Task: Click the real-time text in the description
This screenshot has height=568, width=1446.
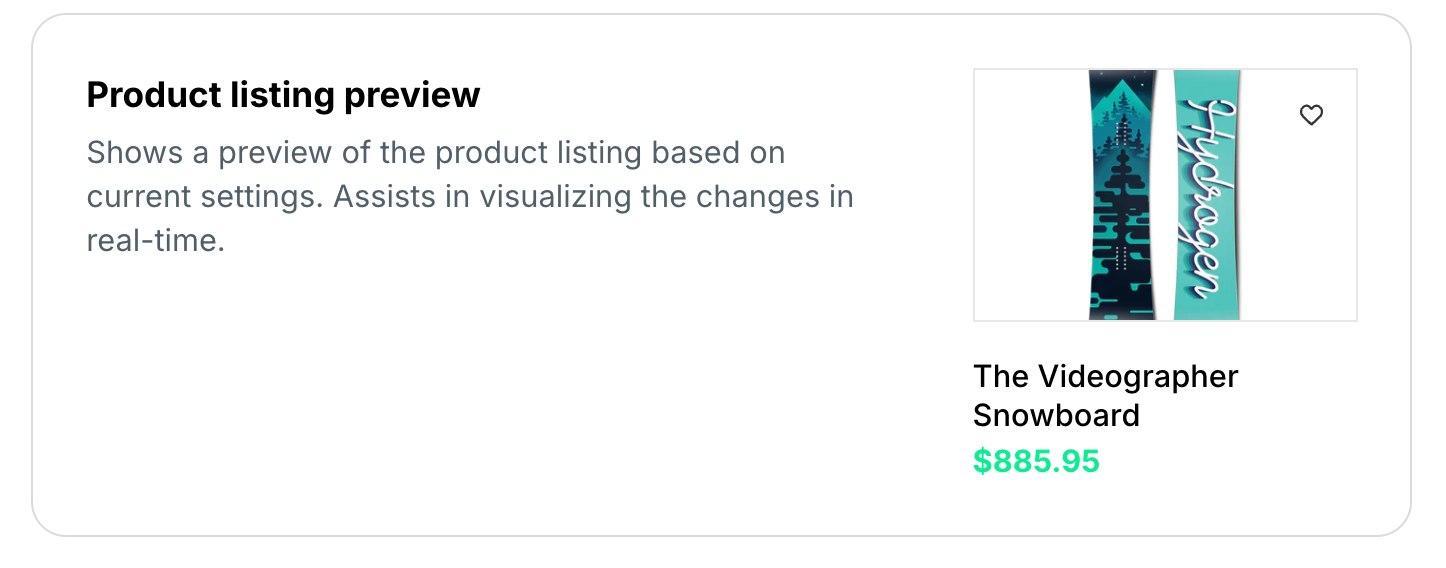Action: [155, 241]
